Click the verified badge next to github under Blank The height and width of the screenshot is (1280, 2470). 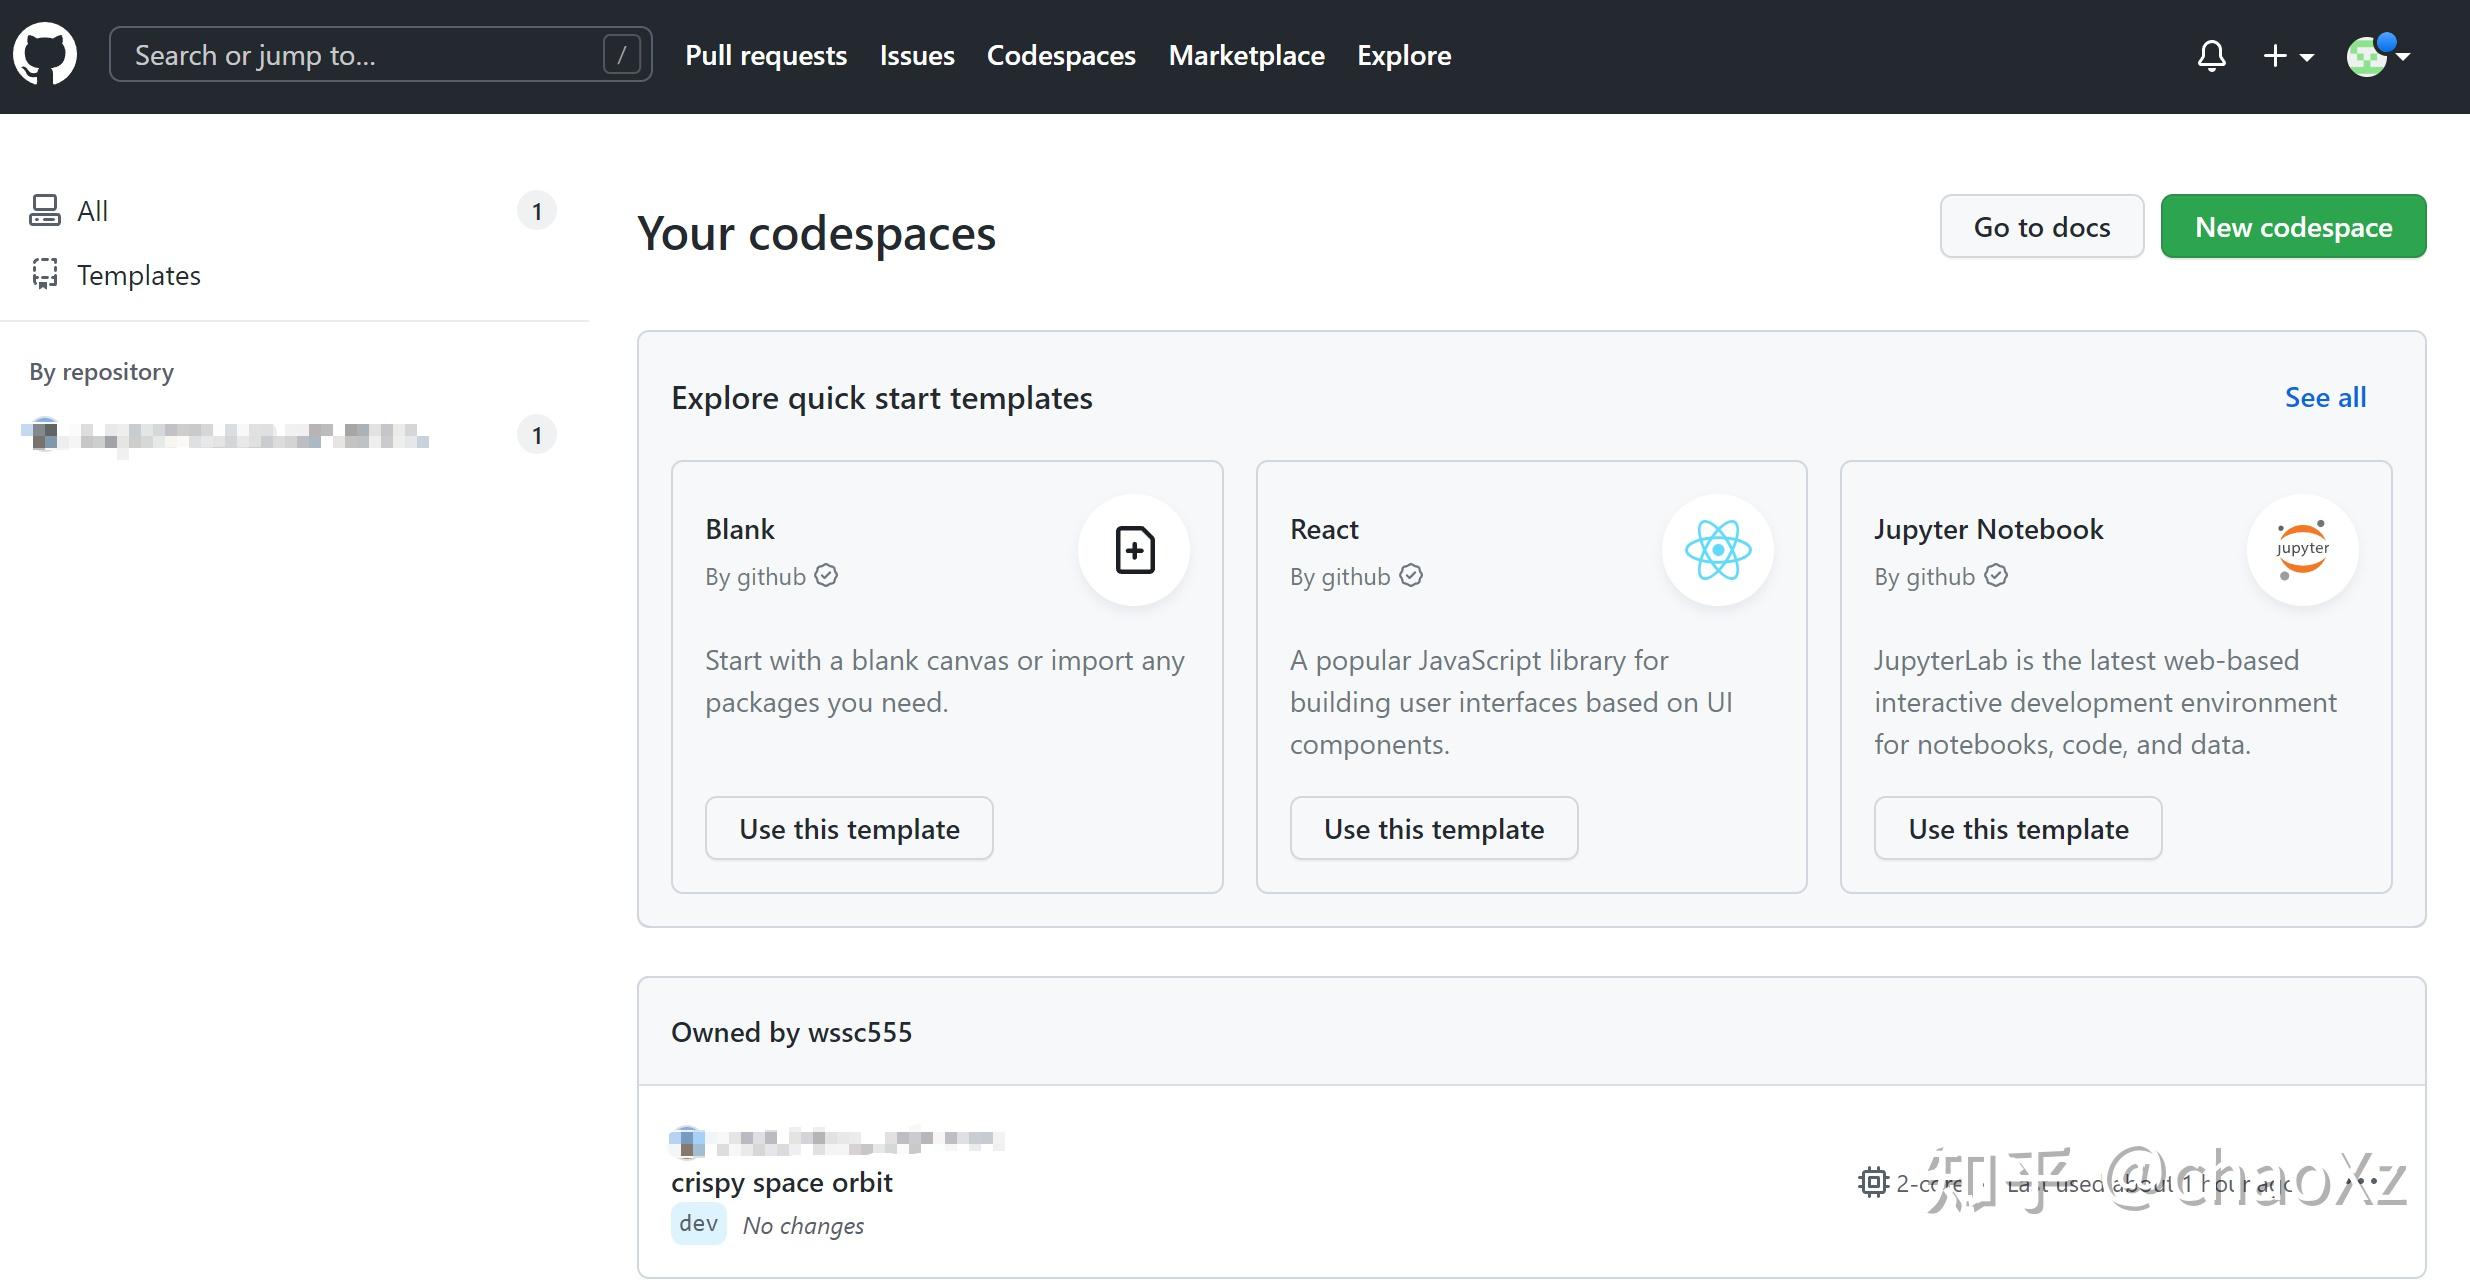pos(826,575)
